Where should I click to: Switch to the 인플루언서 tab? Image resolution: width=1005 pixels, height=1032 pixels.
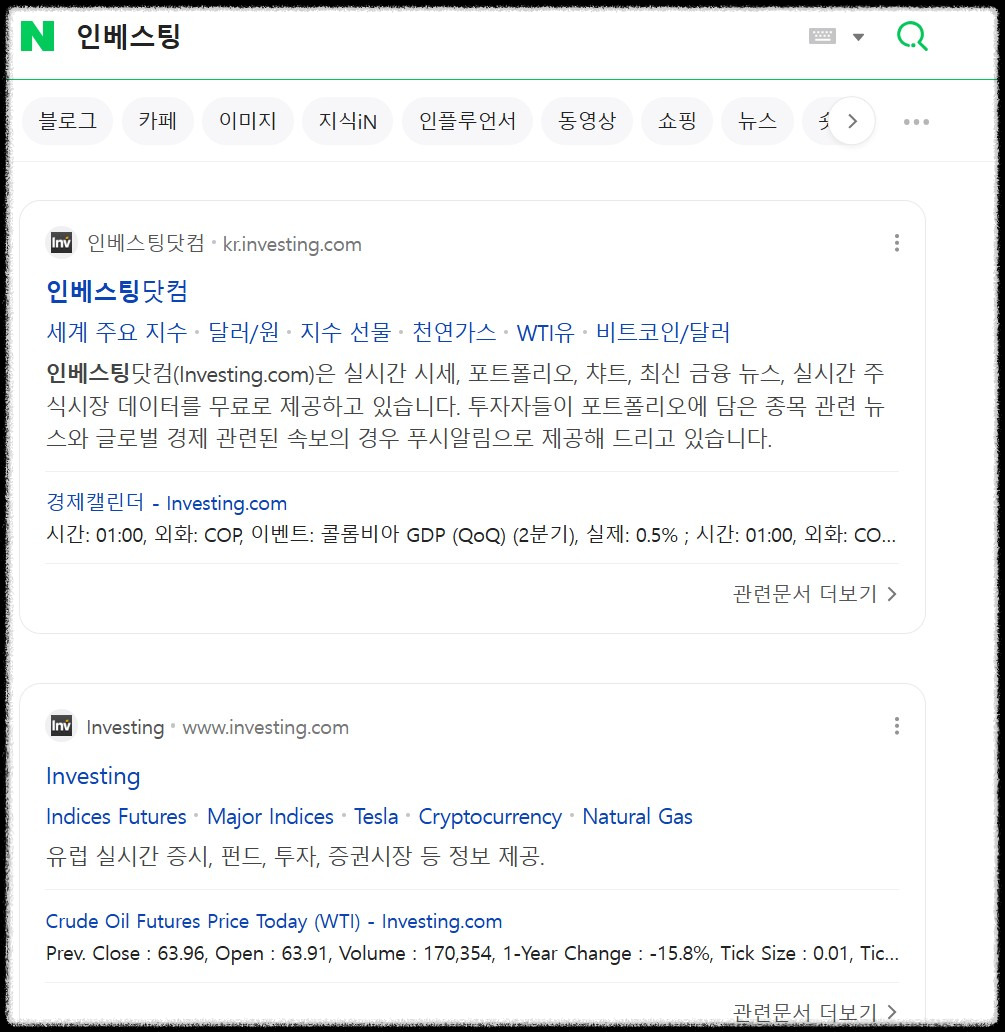click(x=467, y=121)
